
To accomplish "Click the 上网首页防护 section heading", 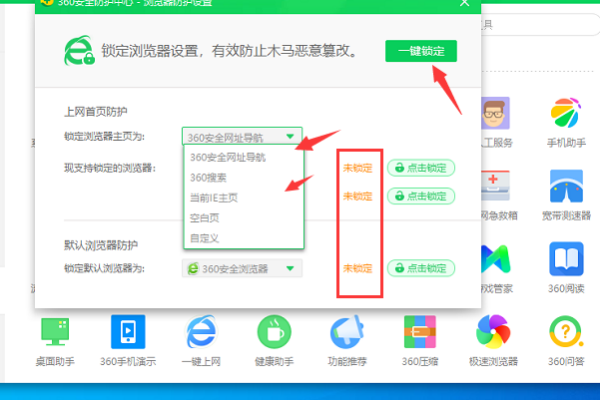I will click(96, 111).
